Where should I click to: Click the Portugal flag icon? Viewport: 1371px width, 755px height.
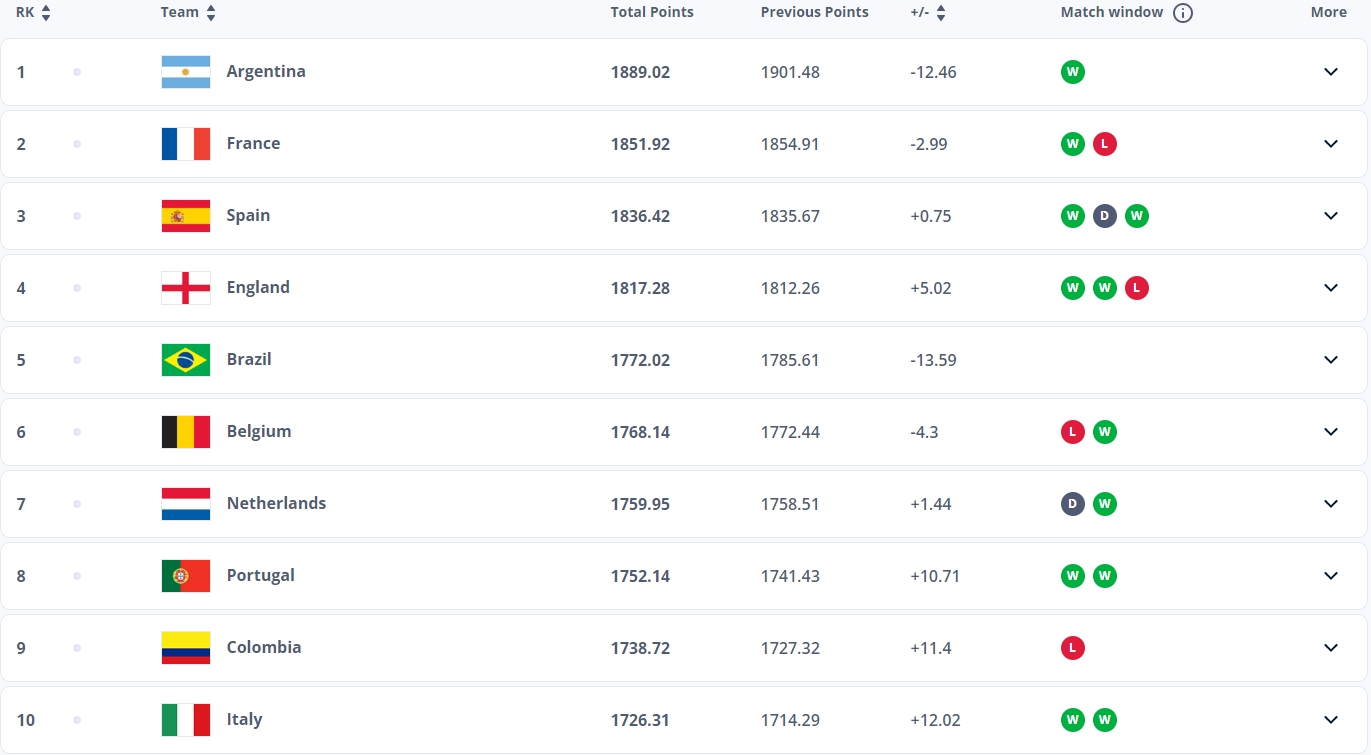pyautogui.click(x=186, y=576)
